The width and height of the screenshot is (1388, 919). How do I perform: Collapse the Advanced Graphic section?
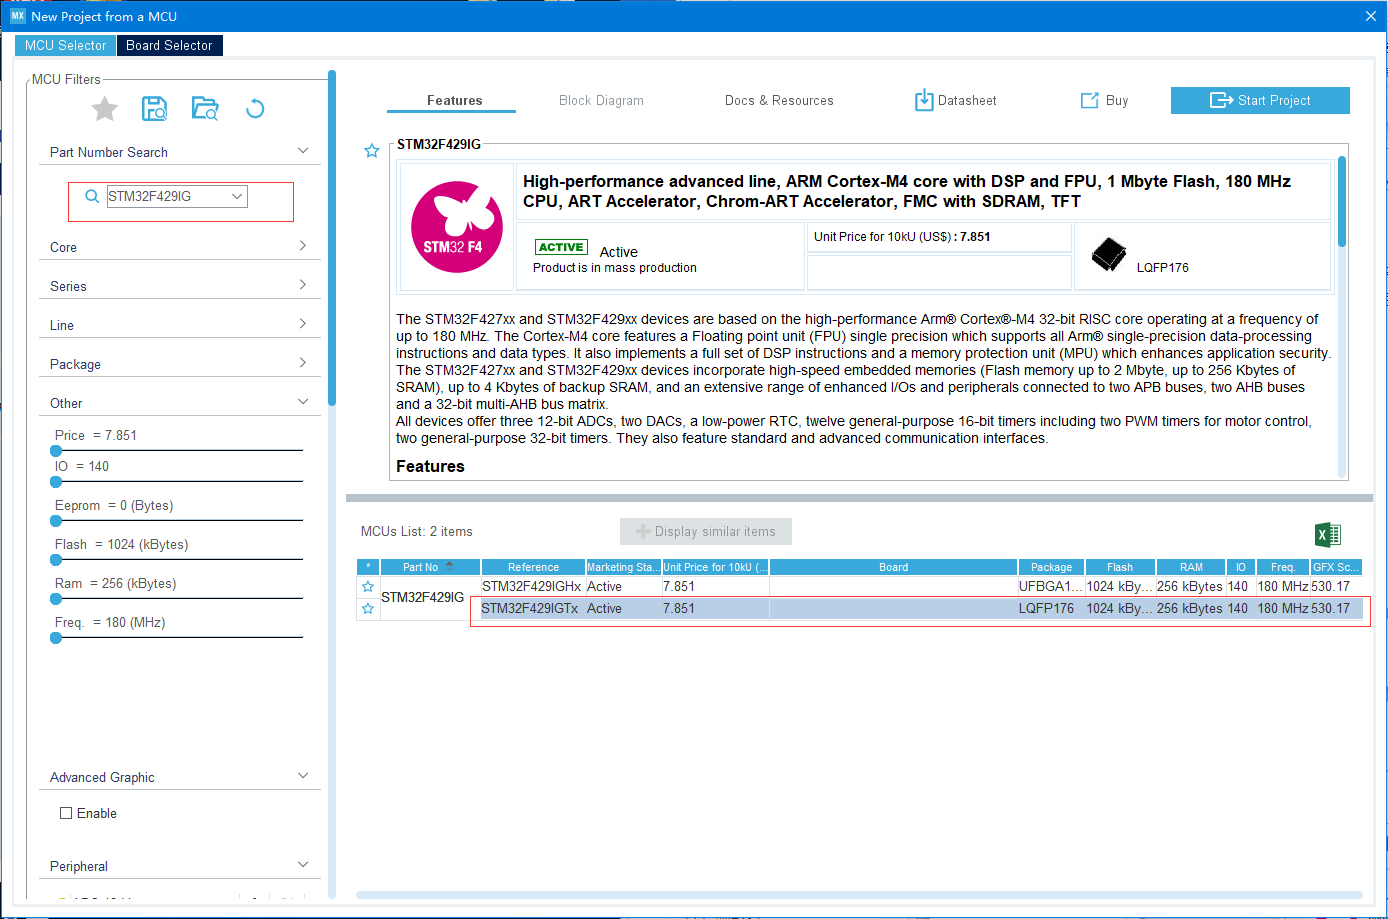click(303, 776)
